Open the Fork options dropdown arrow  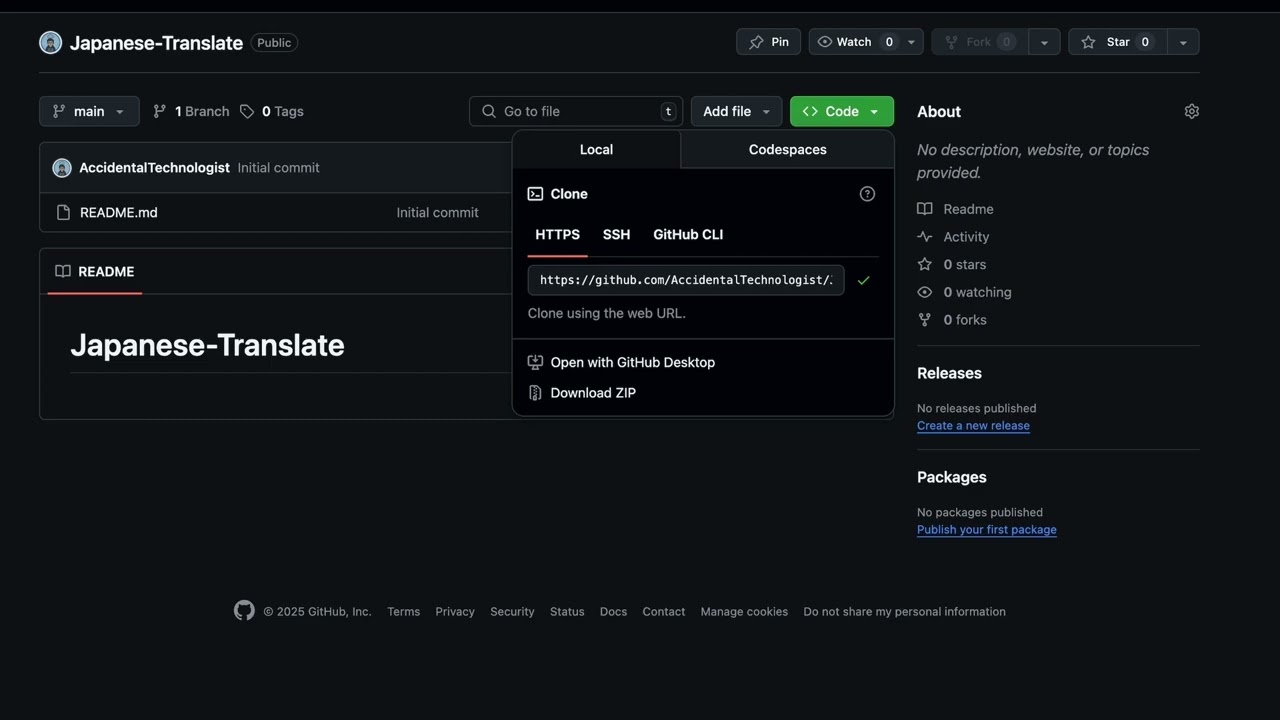pyautogui.click(x=1044, y=42)
